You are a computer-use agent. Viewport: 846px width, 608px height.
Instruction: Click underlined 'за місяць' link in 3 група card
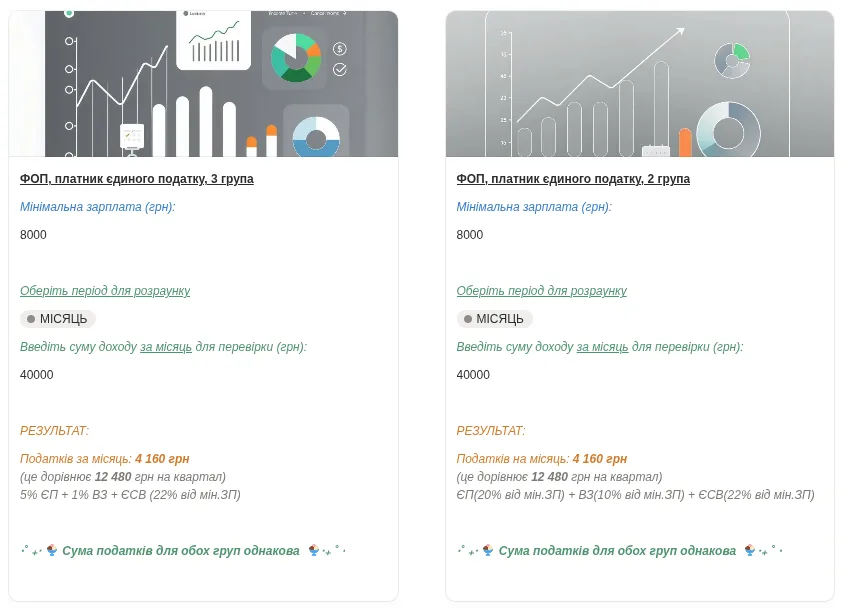tap(165, 347)
